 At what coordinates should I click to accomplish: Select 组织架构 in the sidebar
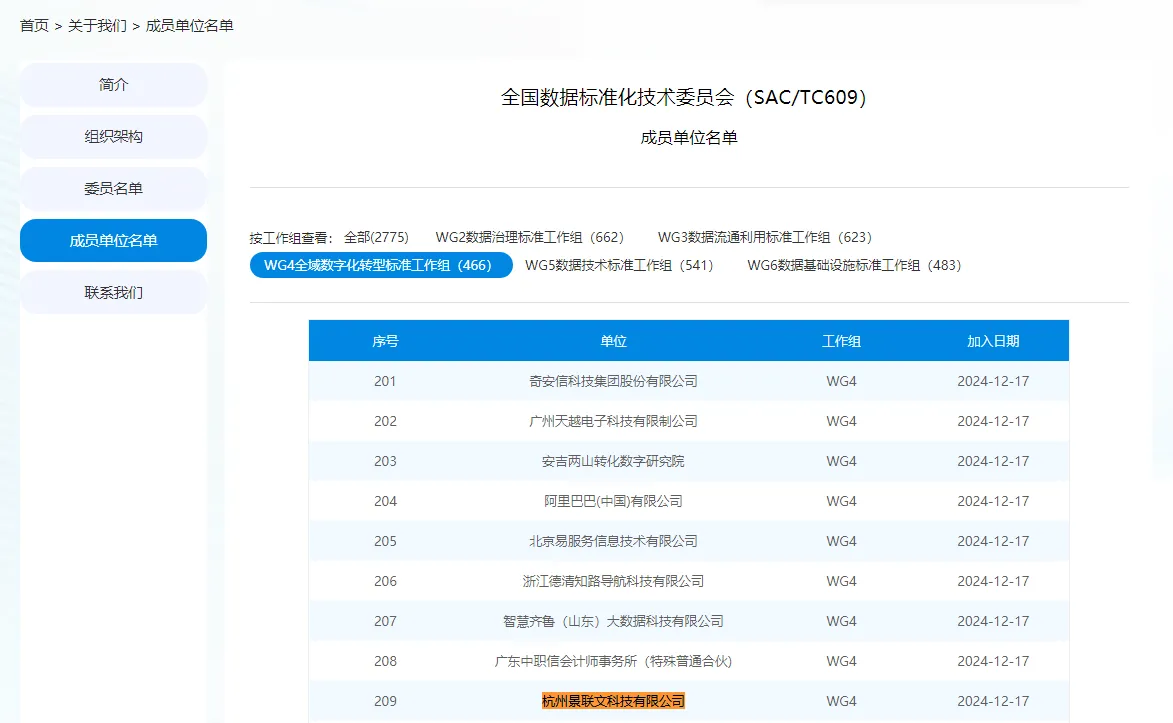(x=113, y=137)
